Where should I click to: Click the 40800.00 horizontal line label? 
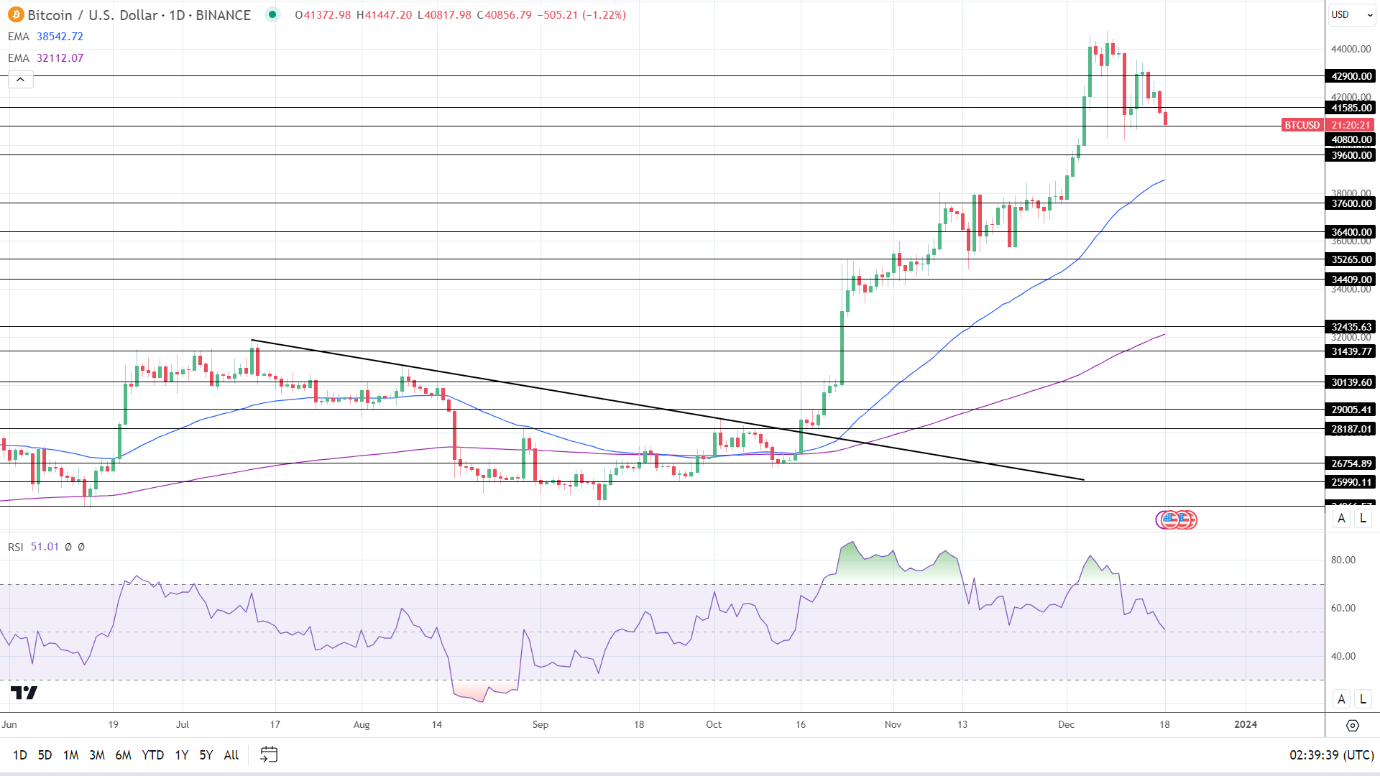[1351, 139]
